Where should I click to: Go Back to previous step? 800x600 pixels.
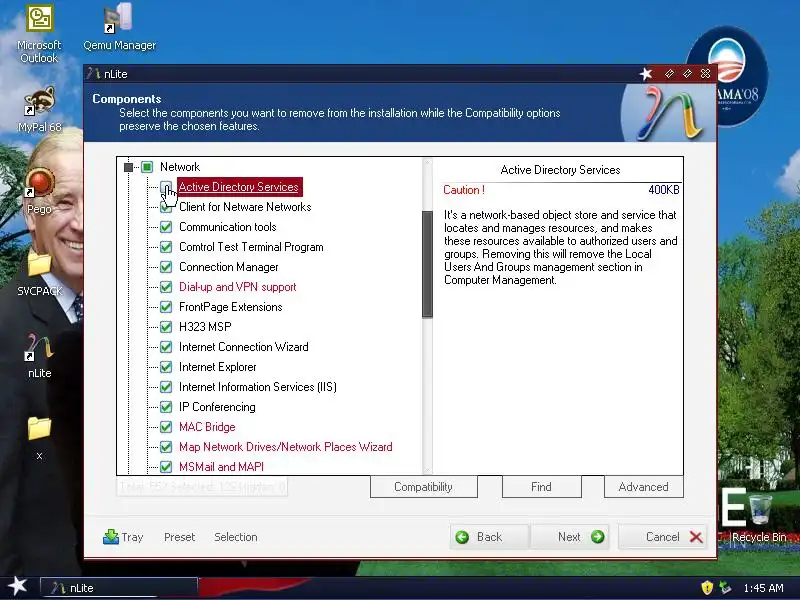coord(488,537)
